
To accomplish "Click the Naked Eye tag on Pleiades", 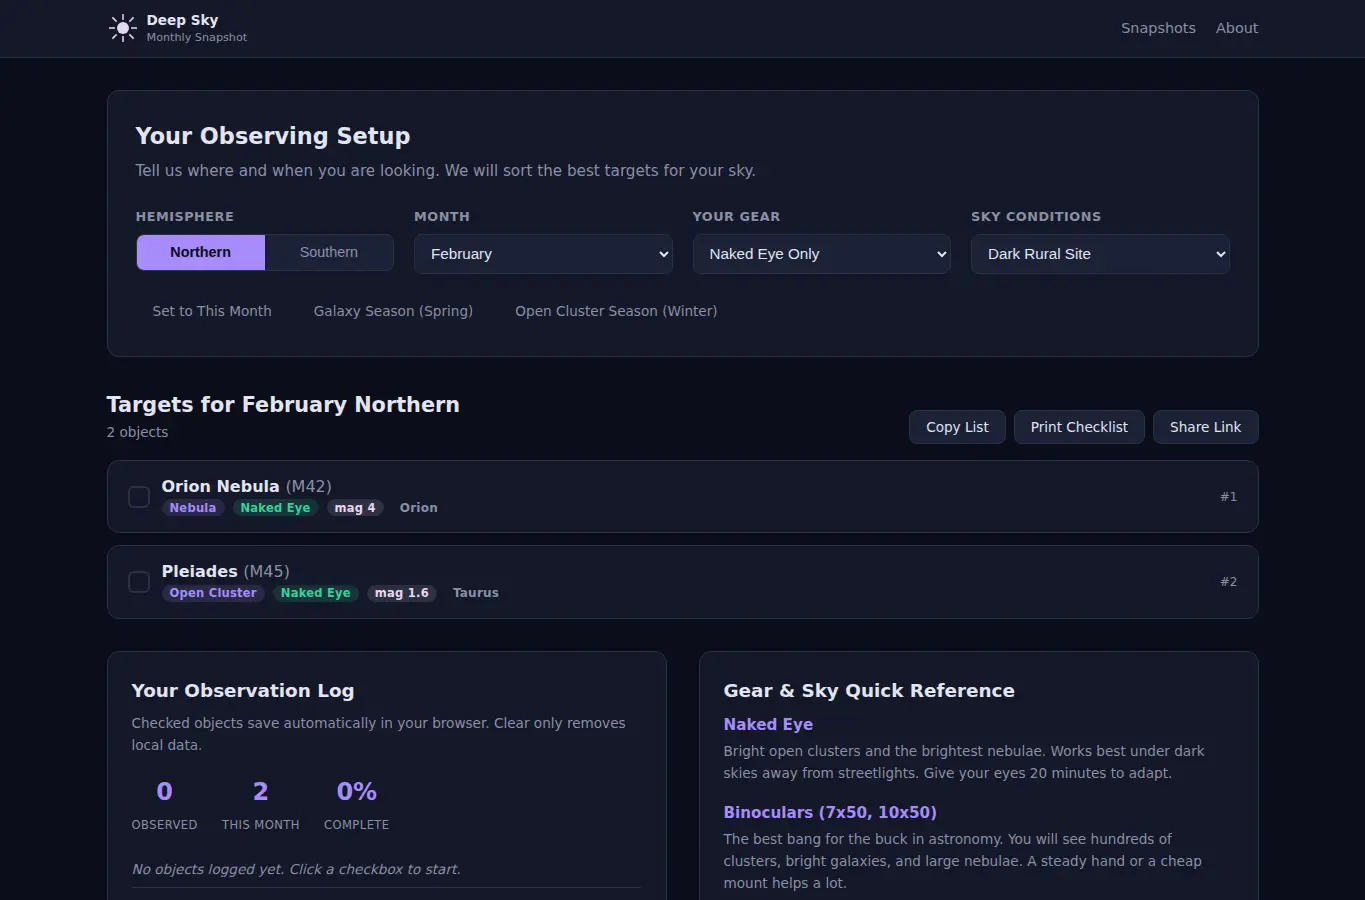I will [316, 593].
